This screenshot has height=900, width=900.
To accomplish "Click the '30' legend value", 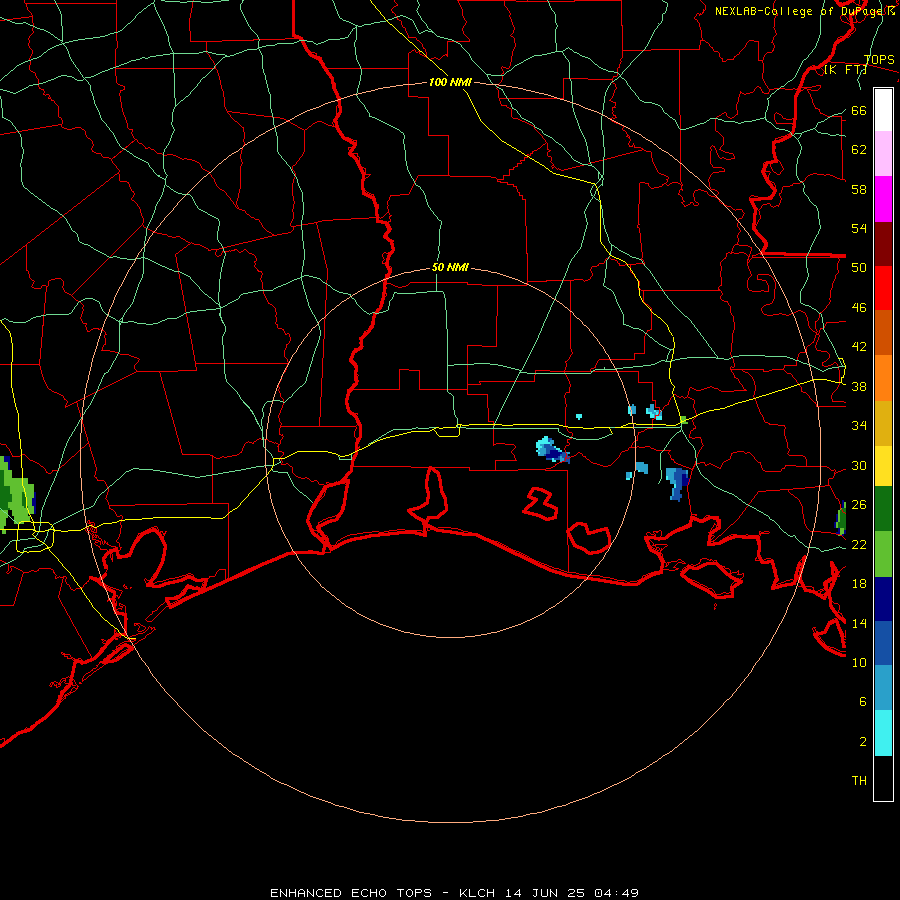I will click(859, 465).
